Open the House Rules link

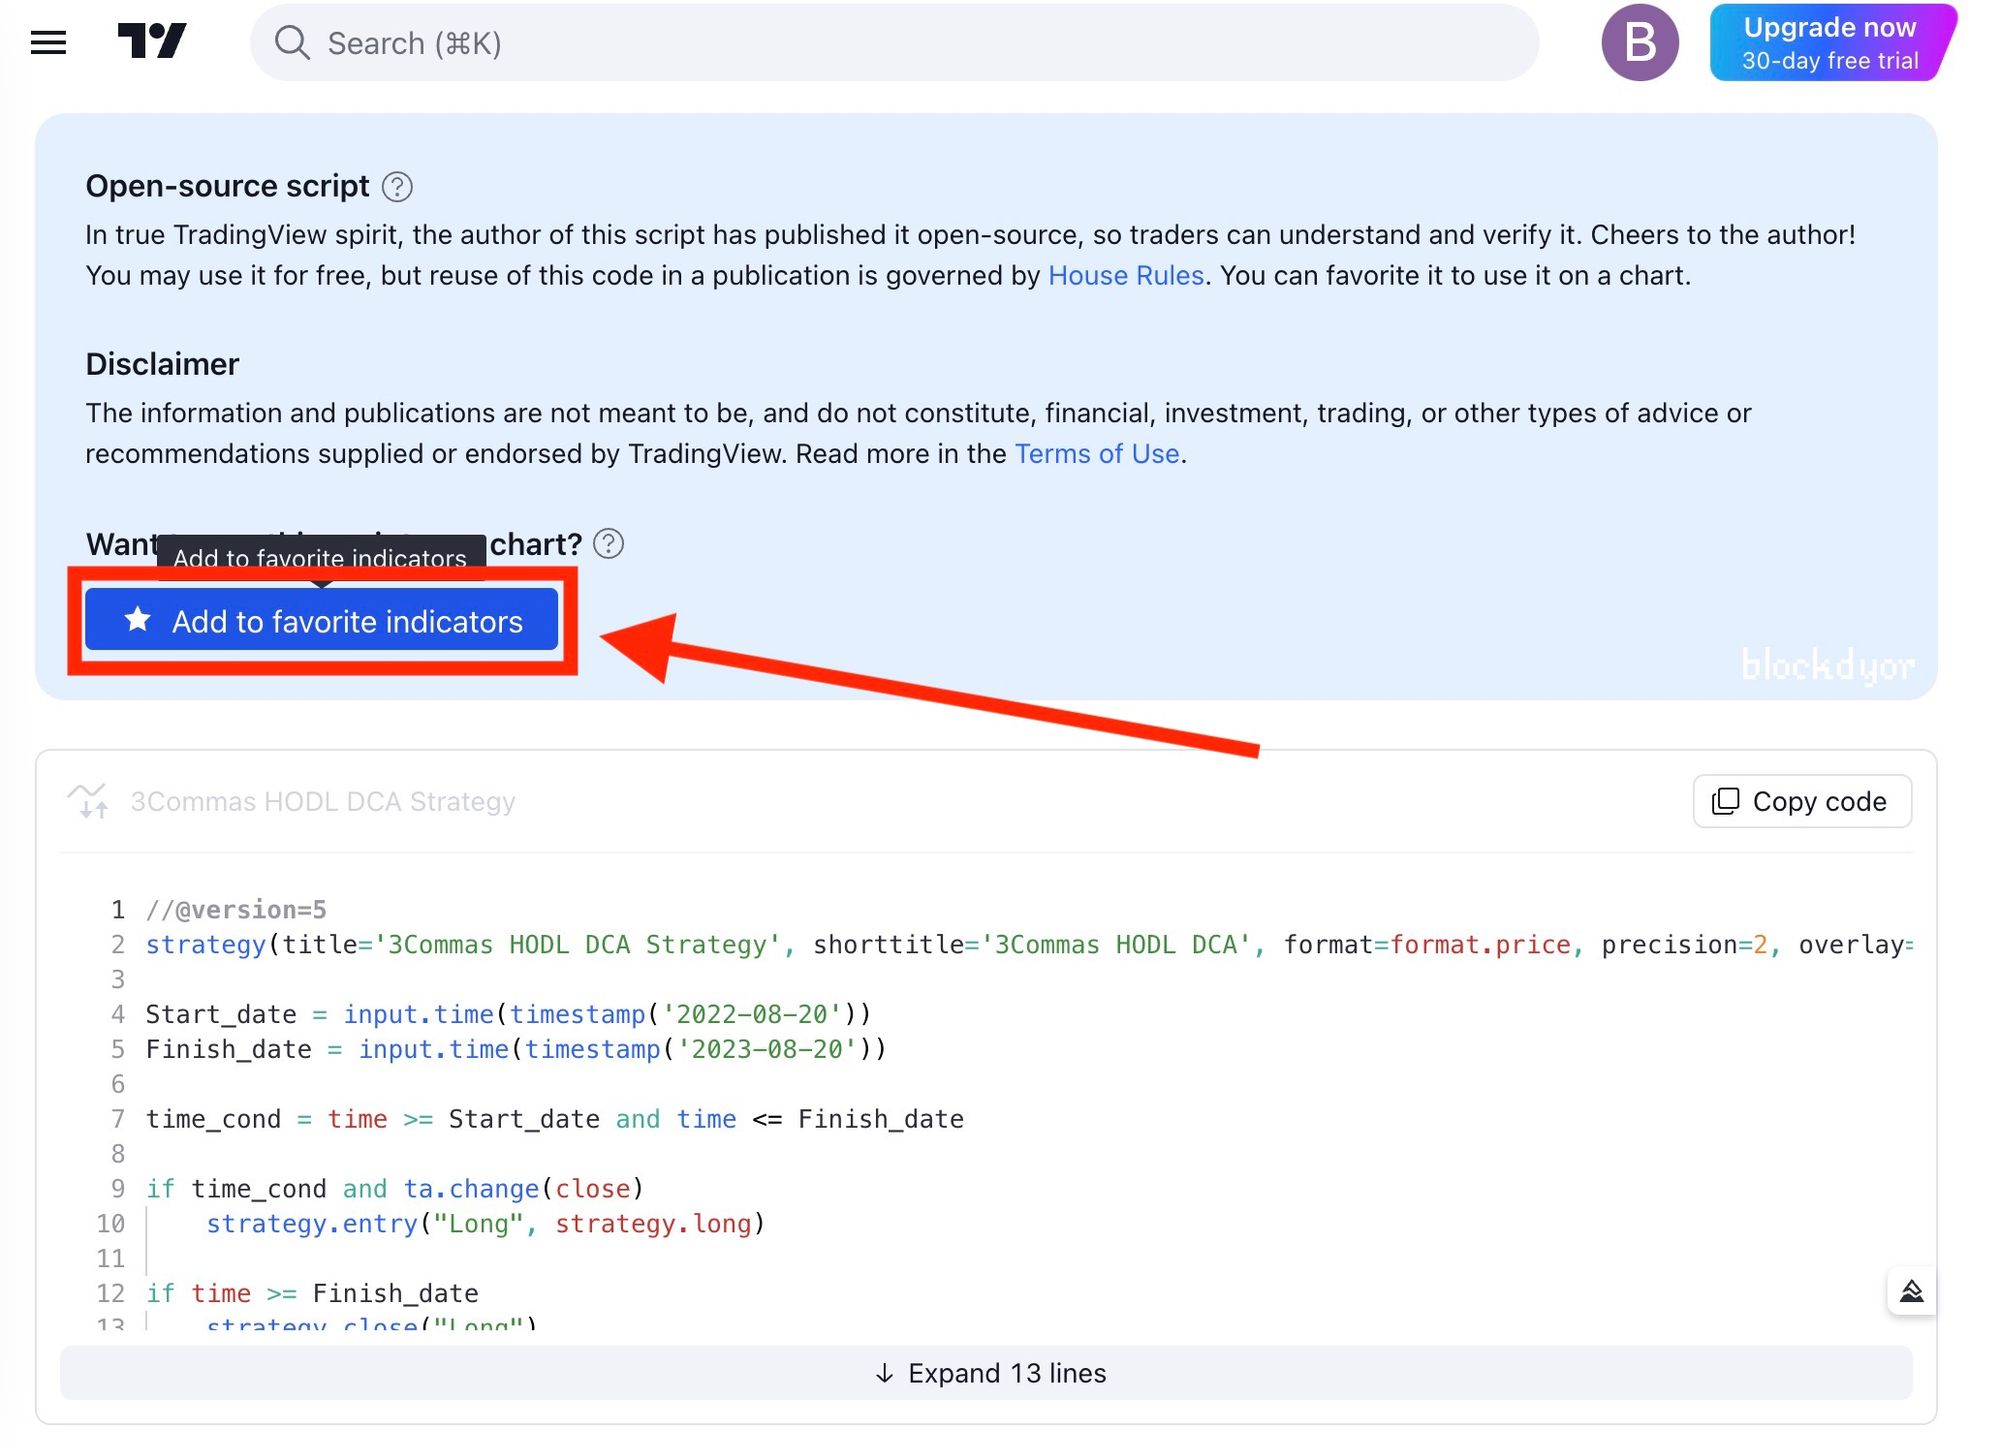click(x=1125, y=276)
